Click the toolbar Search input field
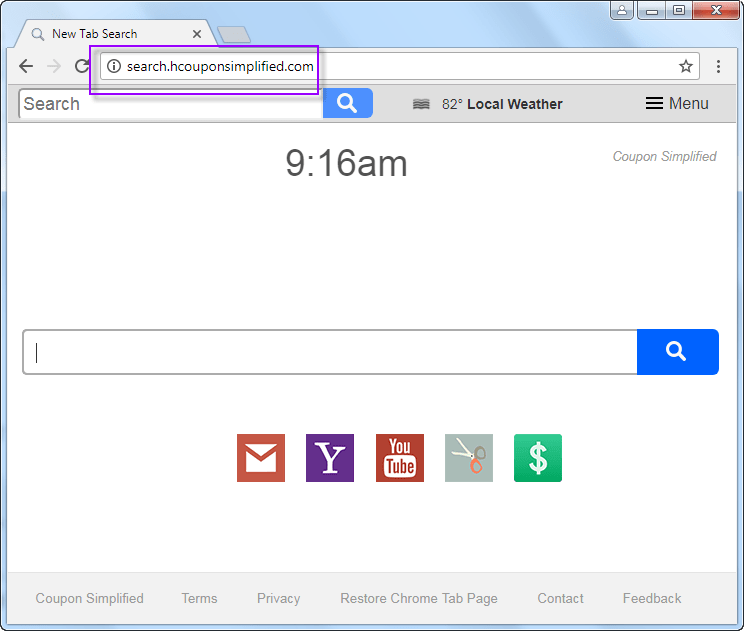The image size is (744, 631). click(x=171, y=103)
